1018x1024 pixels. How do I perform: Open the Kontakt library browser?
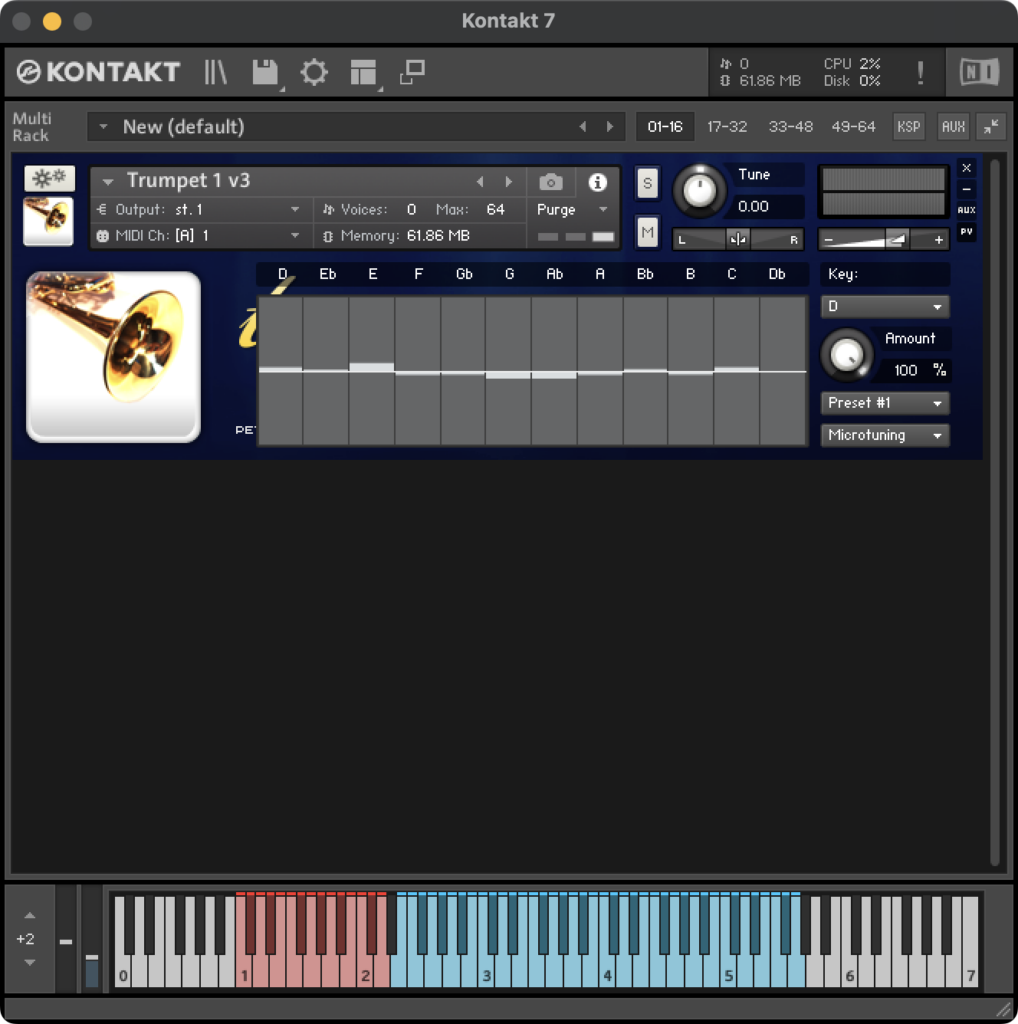click(215, 72)
